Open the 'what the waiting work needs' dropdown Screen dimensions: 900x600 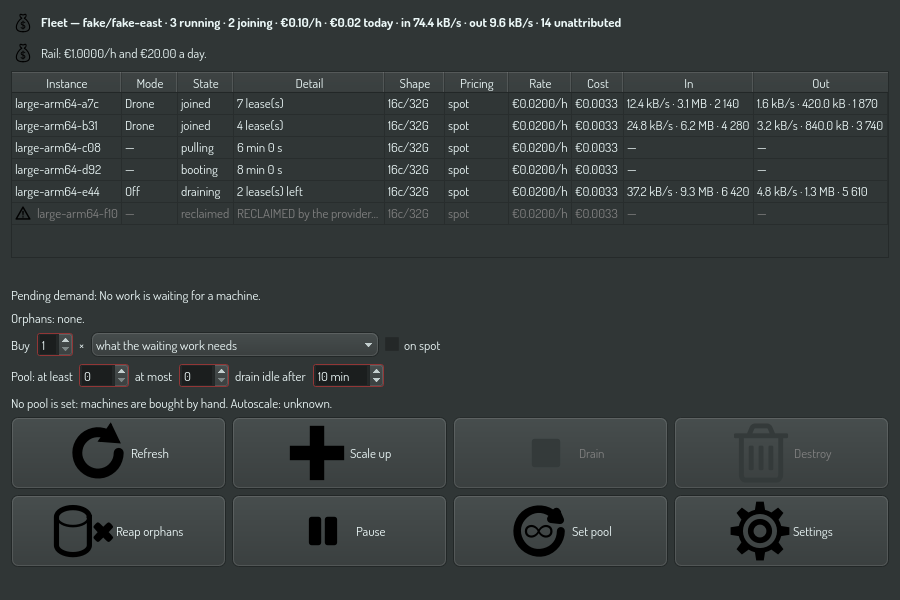click(x=235, y=345)
